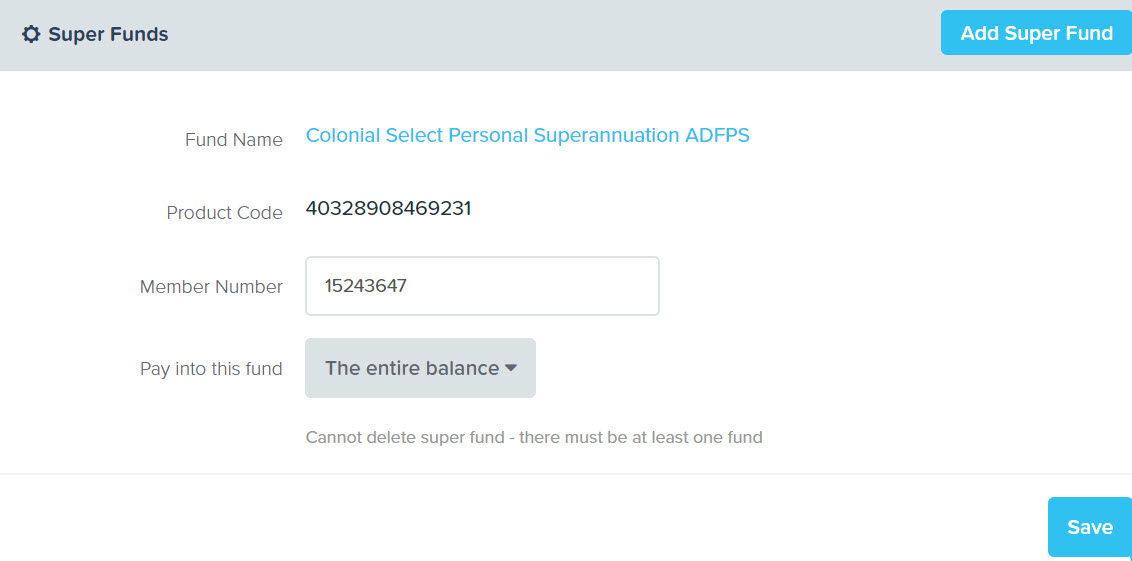The image size is (1132, 561).
Task: Click "The entire balance" text in the dropdown
Action: tap(412, 368)
